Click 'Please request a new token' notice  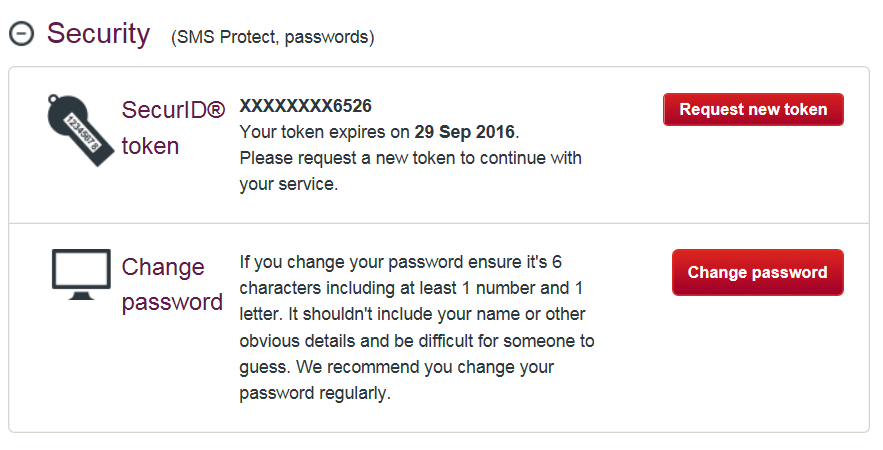(411, 171)
